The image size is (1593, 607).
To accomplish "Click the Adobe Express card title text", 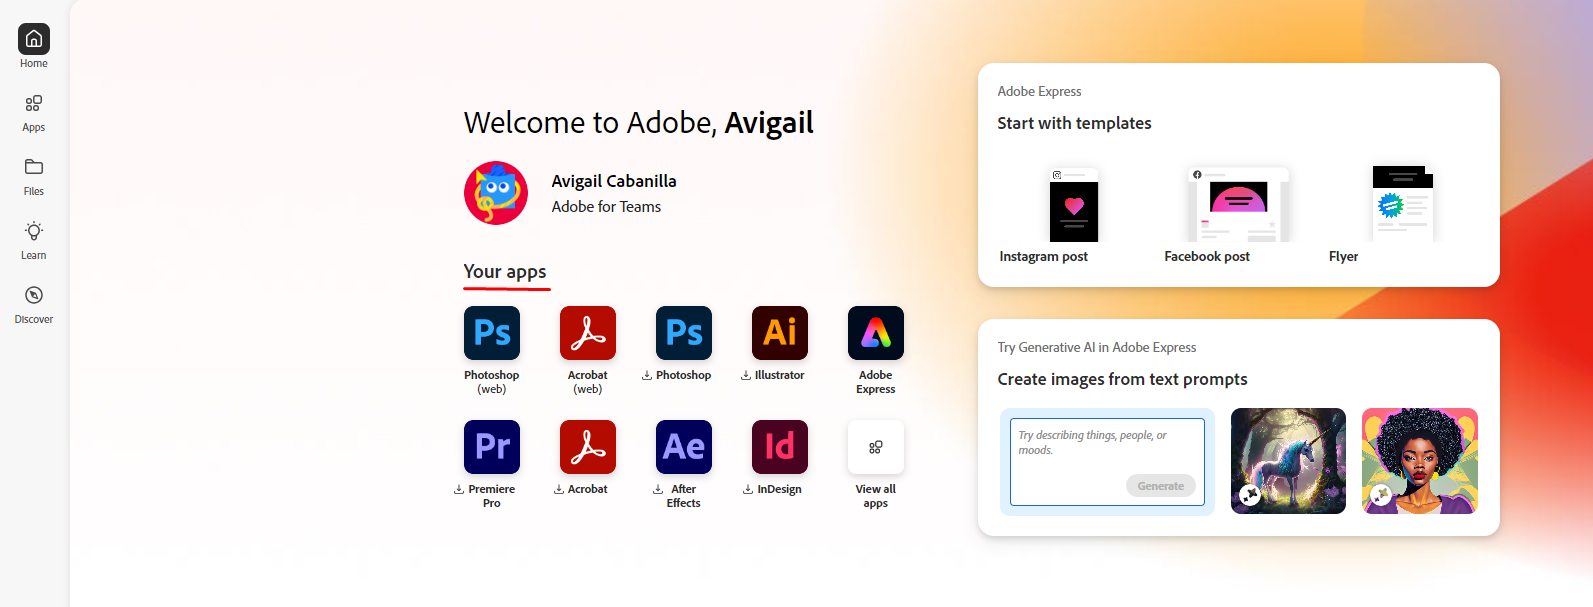I will [1039, 91].
